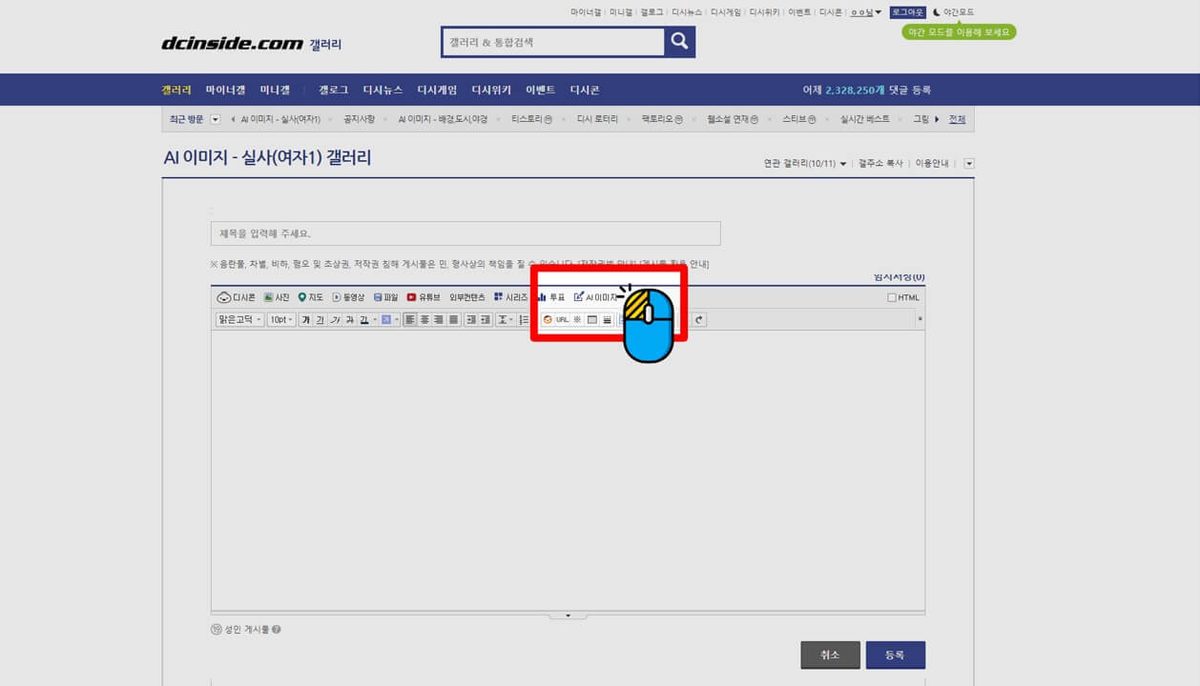Center align the text
This screenshot has height=686, width=1200.
click(x=424, y=320)
